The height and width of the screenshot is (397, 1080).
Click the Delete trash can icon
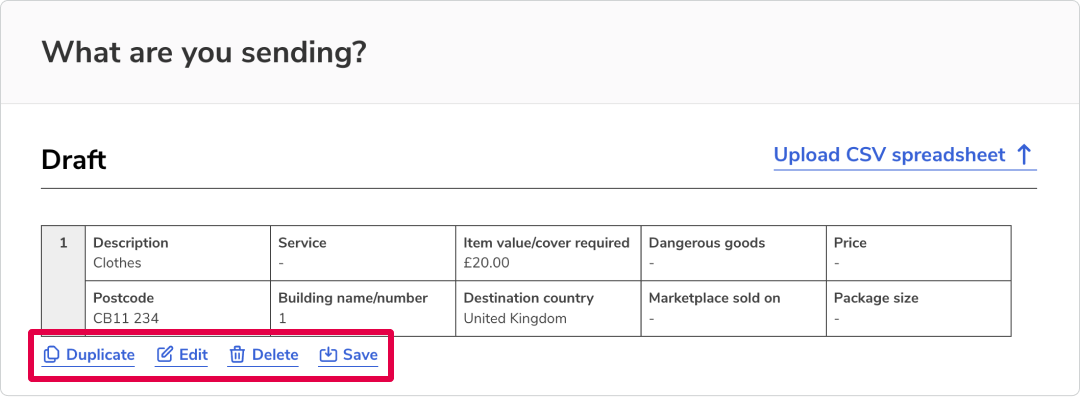(x=237, y=355)
